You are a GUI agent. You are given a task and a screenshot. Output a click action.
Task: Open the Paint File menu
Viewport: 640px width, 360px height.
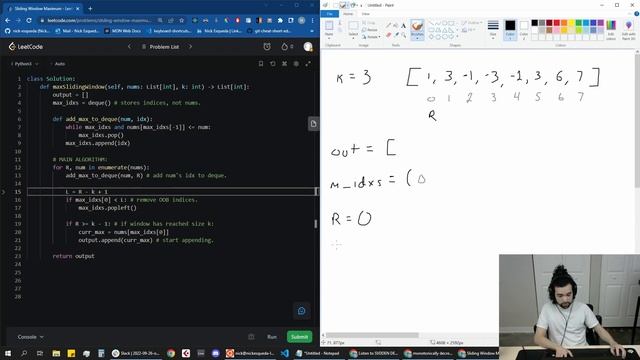click(329, 14)
